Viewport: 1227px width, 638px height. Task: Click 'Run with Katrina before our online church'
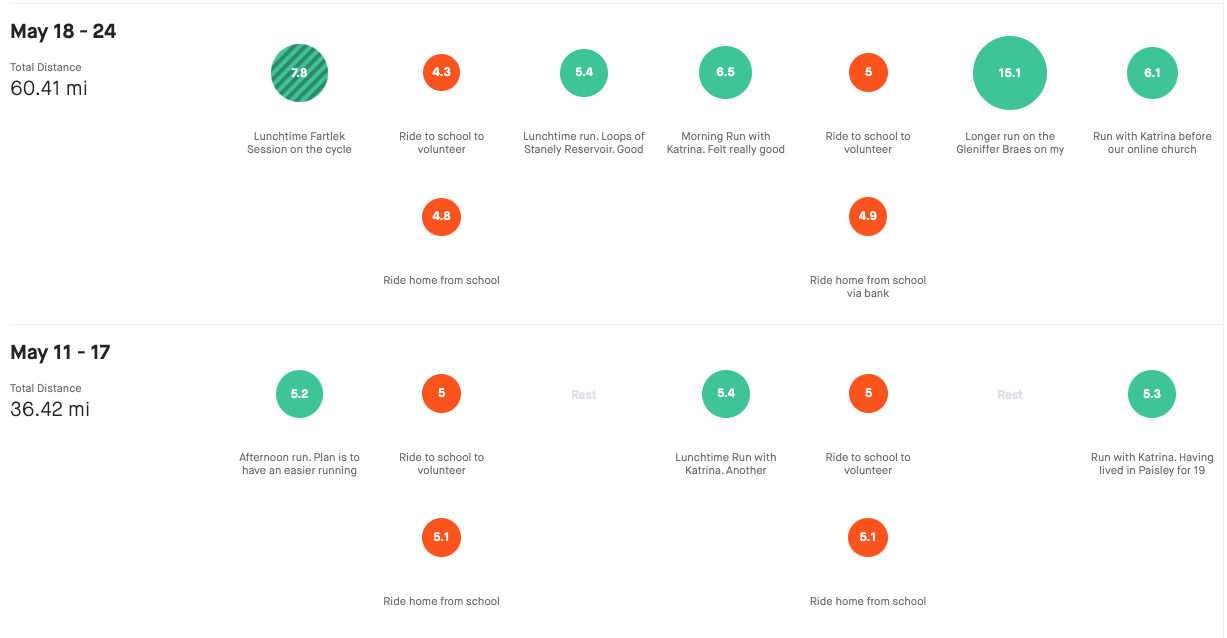[1152, 143]
